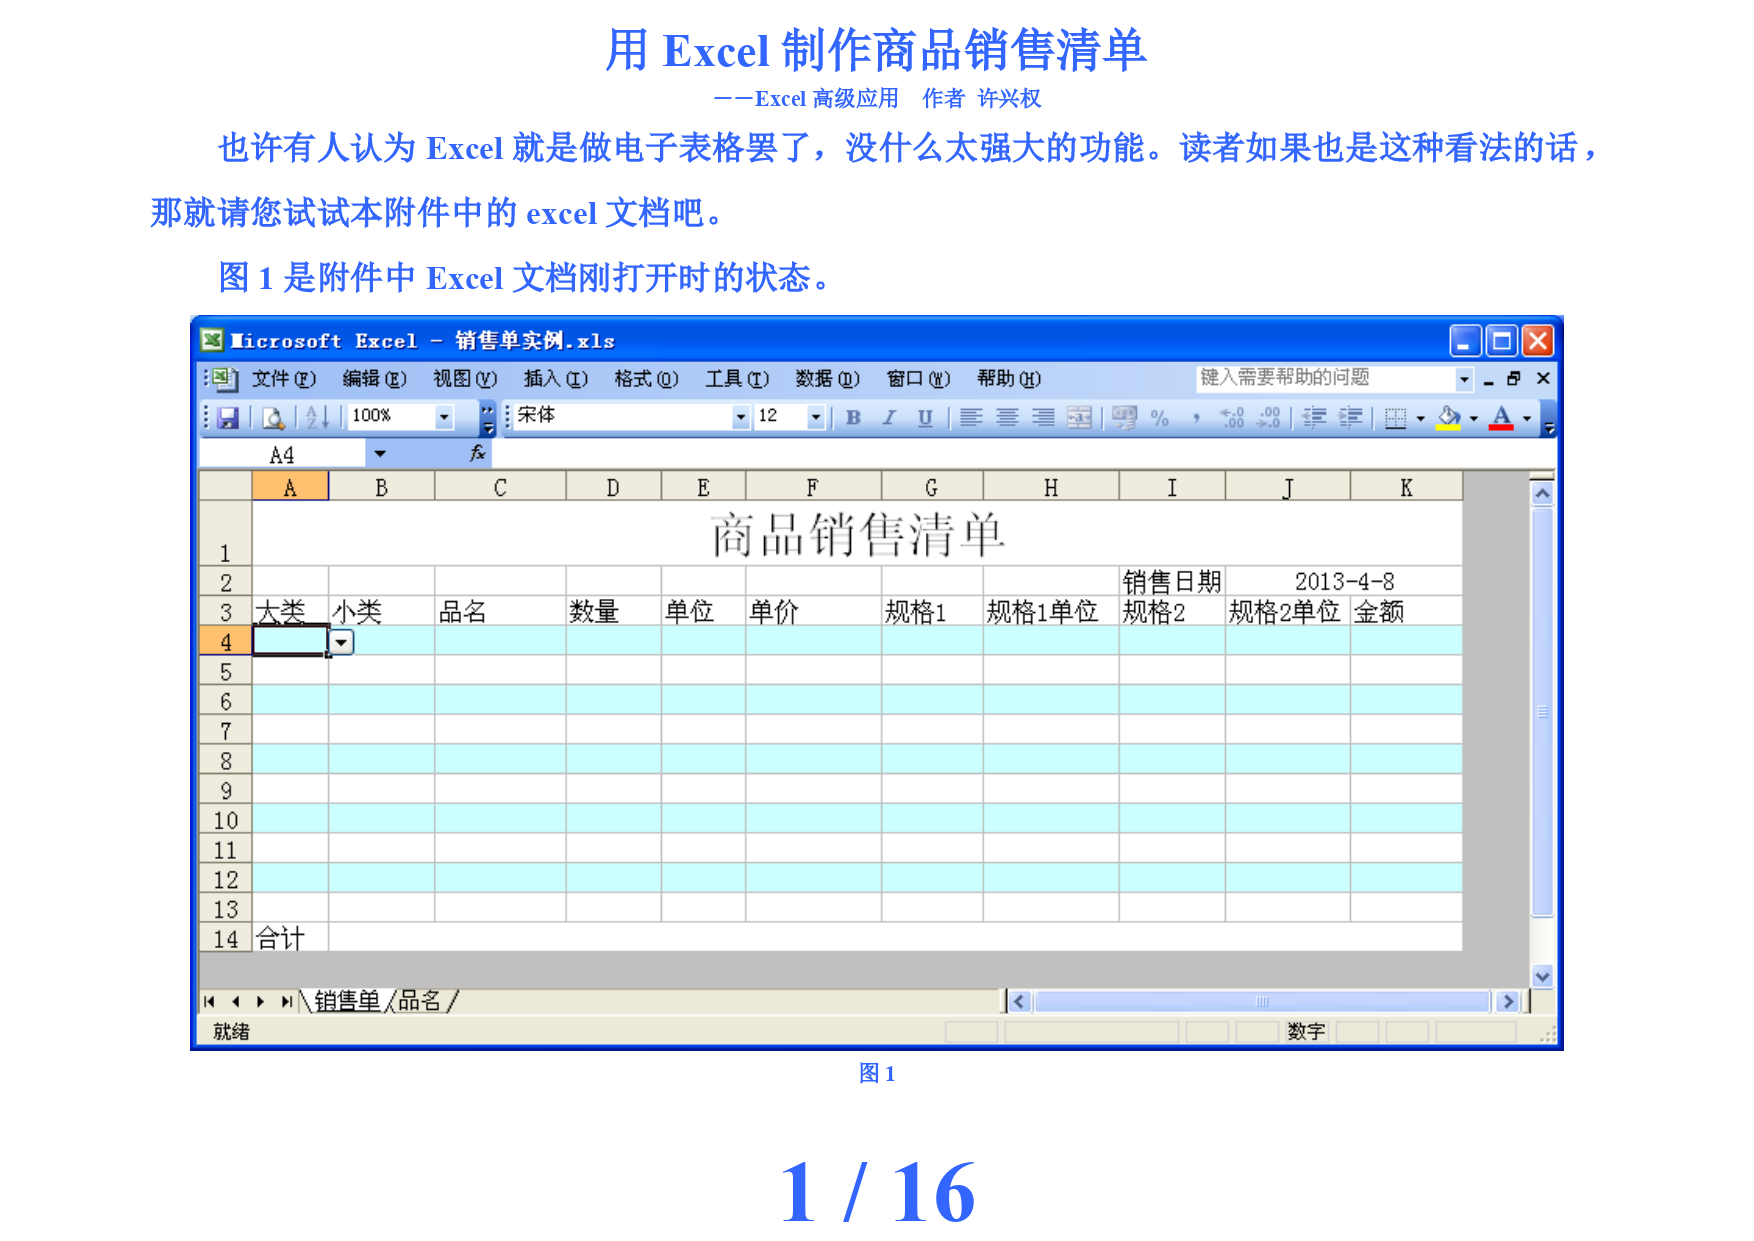1754x1241 pixels.
Task: Select row header 14
Action: point(226,938)
